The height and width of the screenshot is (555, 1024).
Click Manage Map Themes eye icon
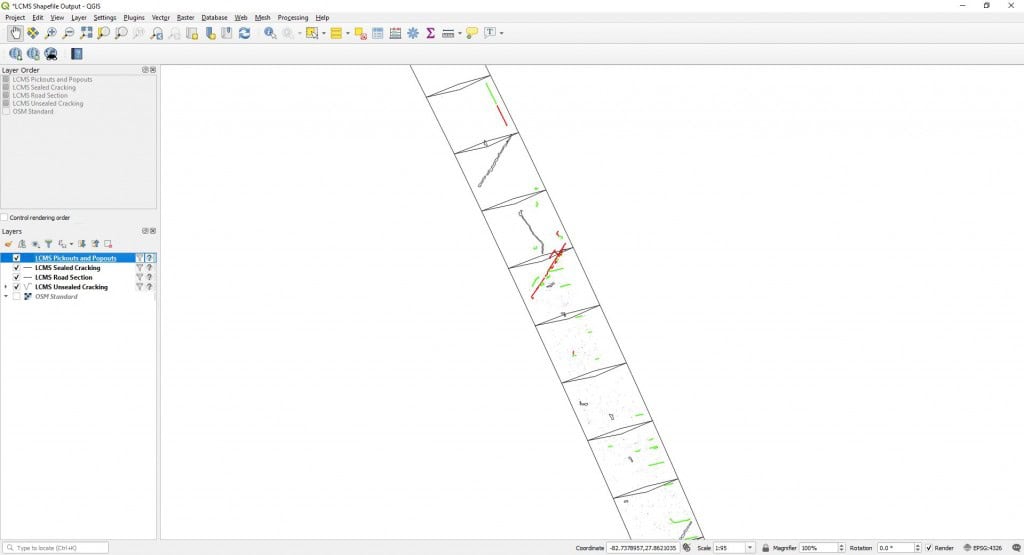point(35,244)
